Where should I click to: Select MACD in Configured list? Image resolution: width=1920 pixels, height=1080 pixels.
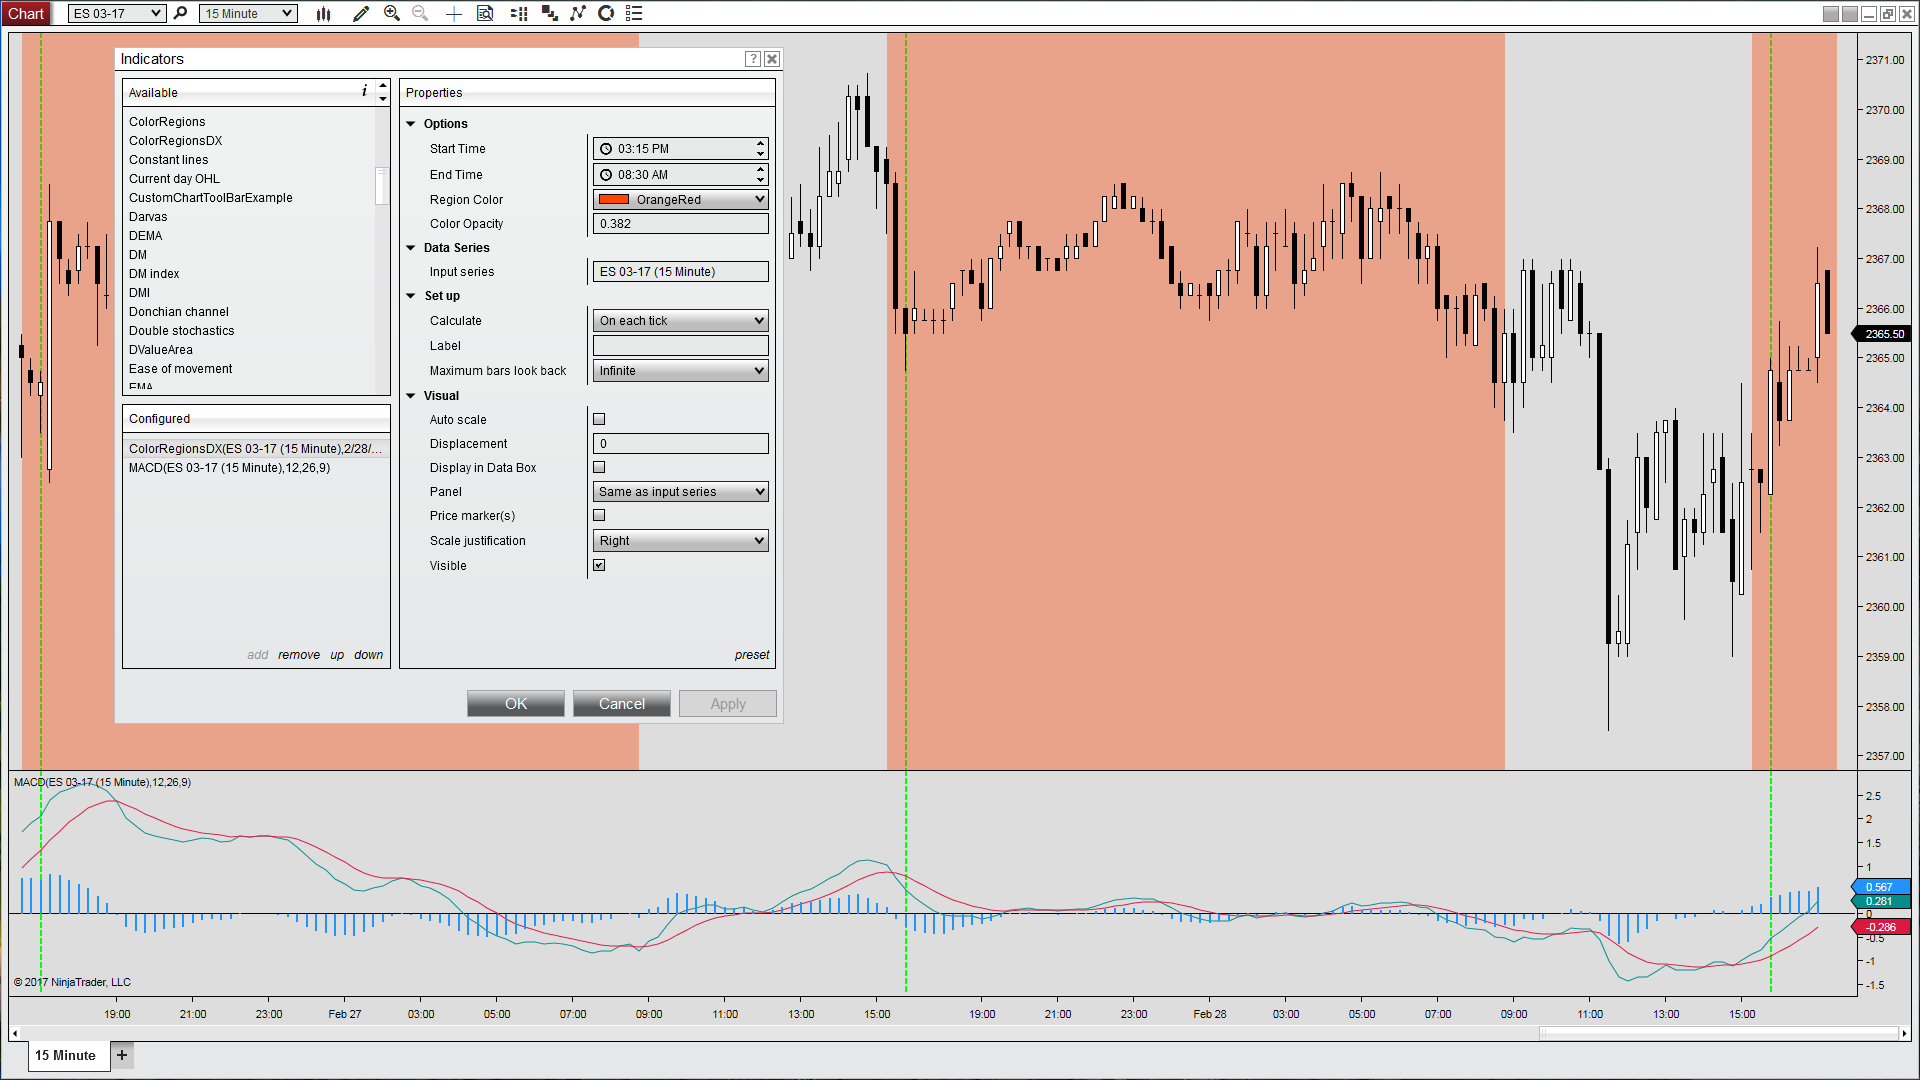[229, 468]
